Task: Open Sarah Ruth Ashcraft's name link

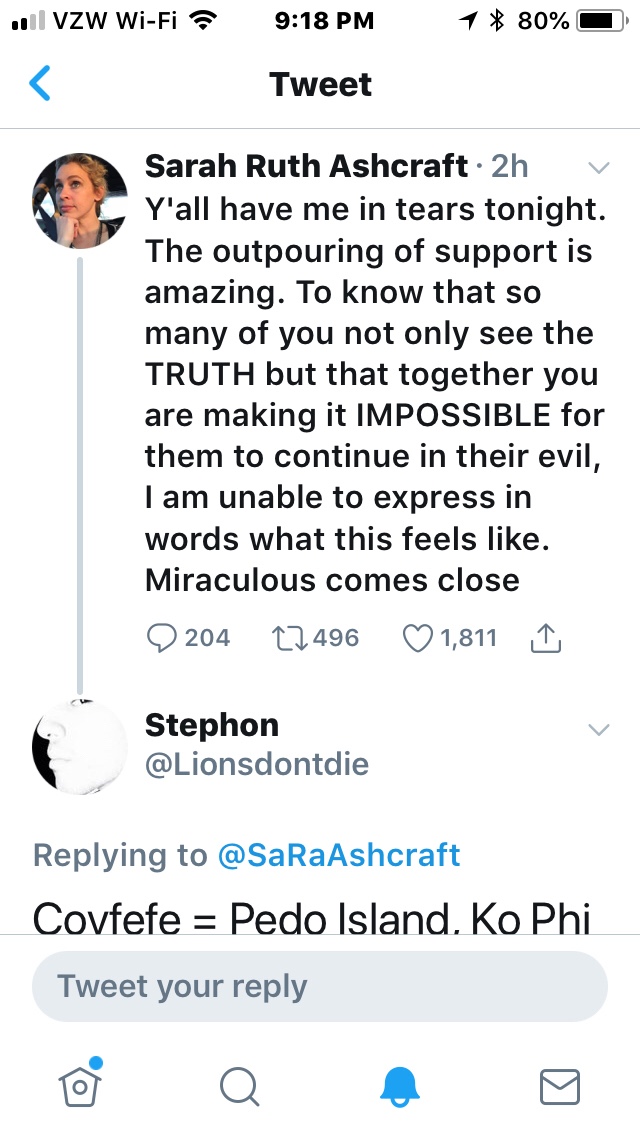Action: [x=306, y=166]
